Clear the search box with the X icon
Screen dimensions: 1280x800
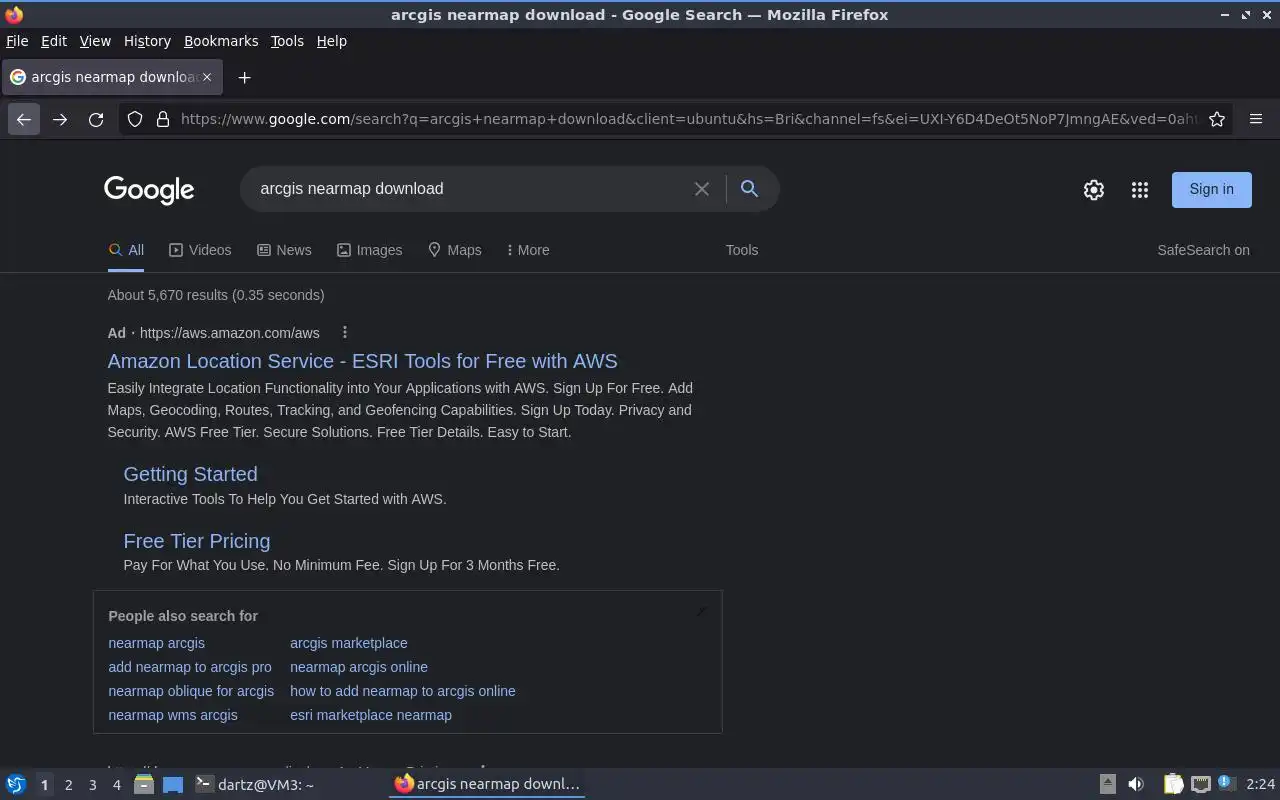coord(702,189)
